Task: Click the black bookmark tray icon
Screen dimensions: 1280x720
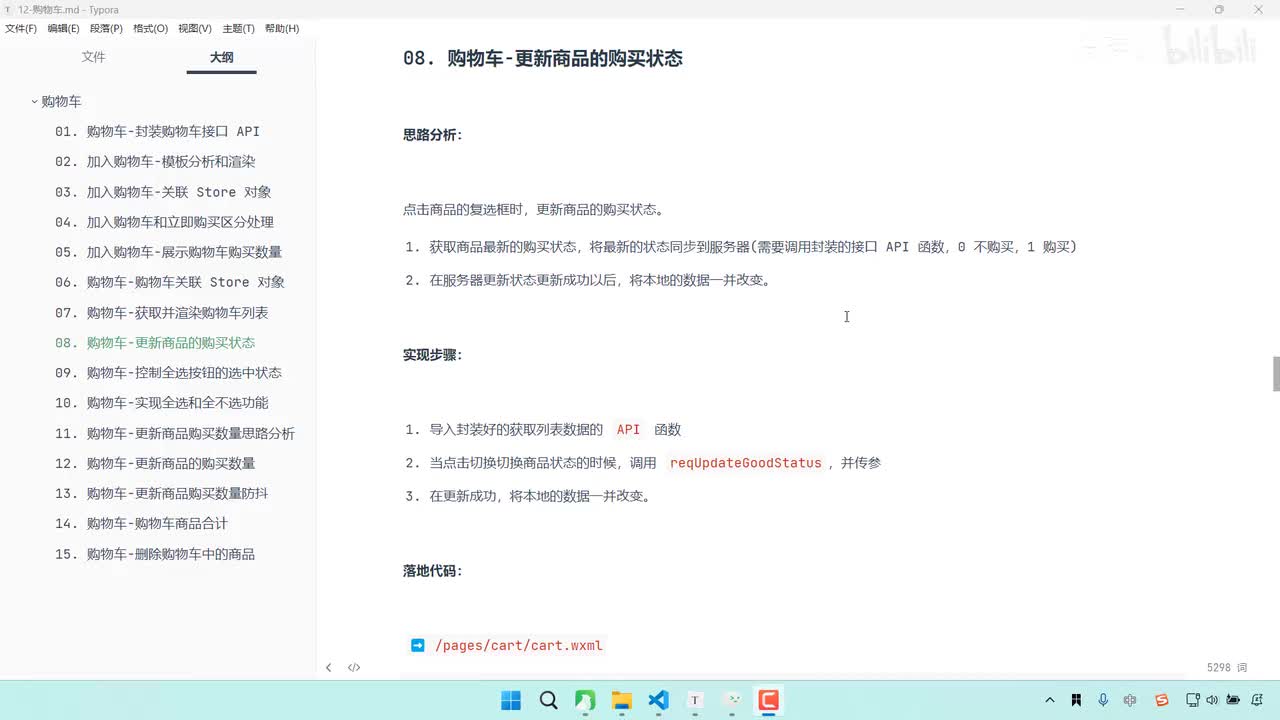Action: point(1076,700)
